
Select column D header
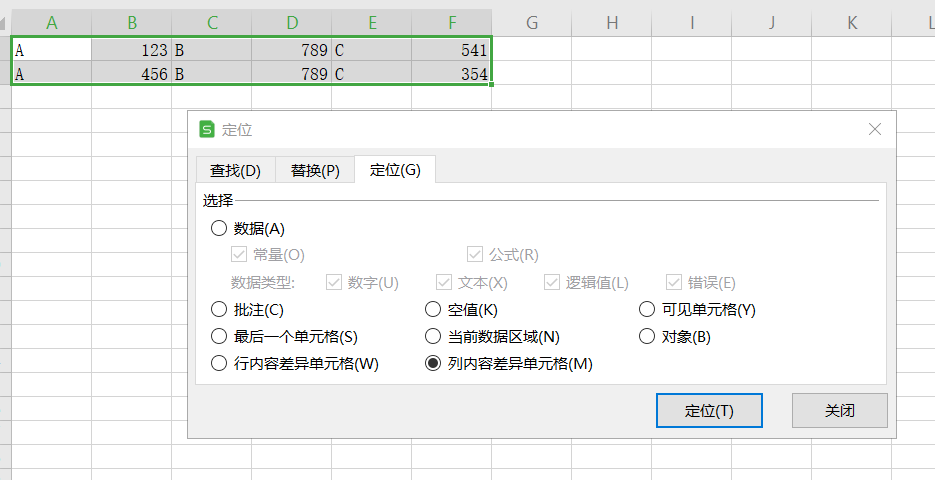coord(292,23)
